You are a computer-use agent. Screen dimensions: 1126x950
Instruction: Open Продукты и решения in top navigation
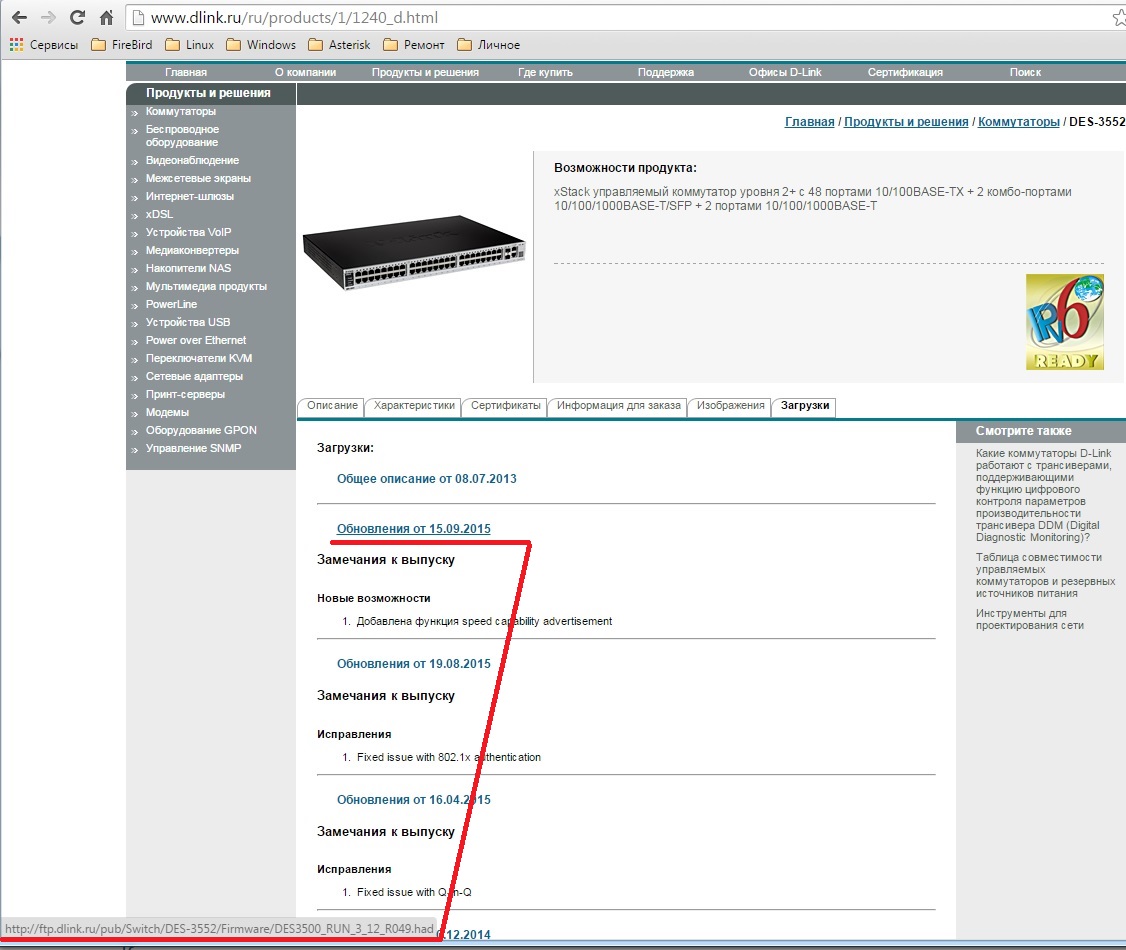point(425,72)
